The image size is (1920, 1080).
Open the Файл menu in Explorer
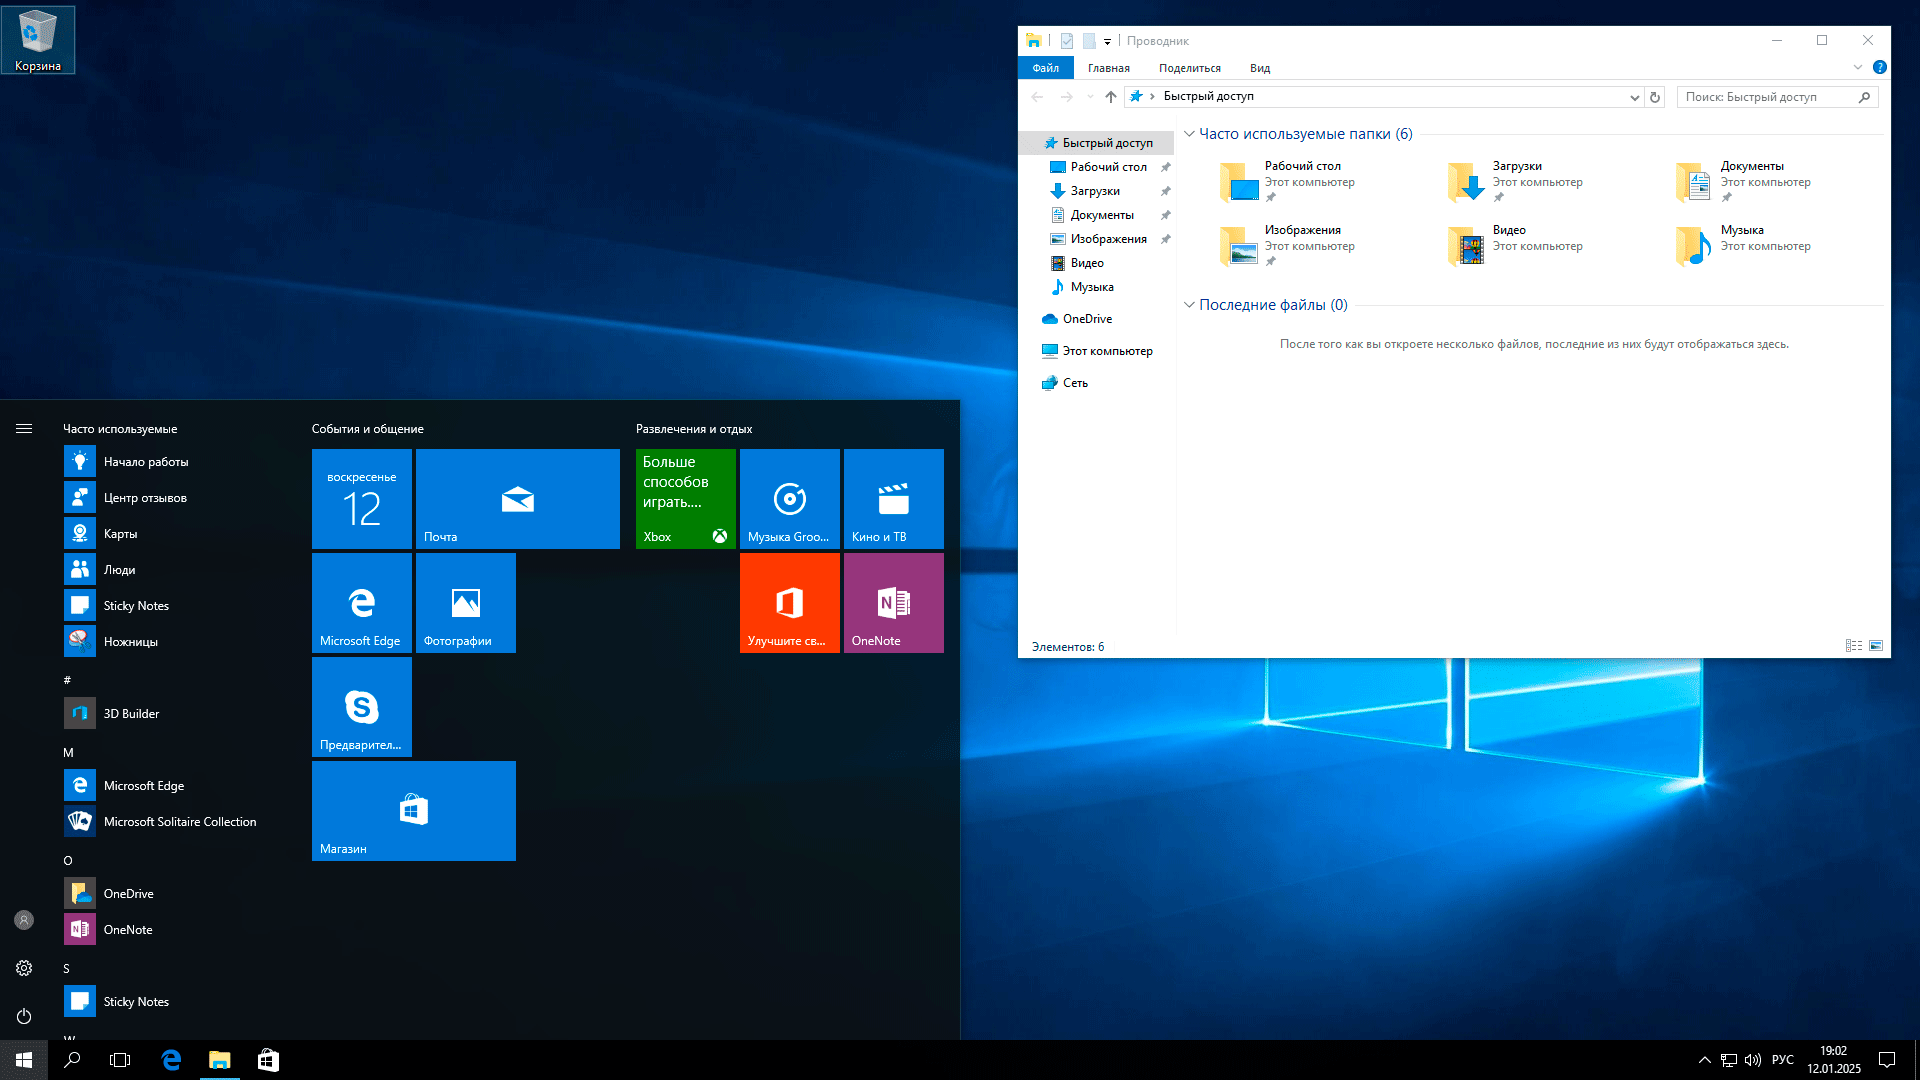point(1045,68)
